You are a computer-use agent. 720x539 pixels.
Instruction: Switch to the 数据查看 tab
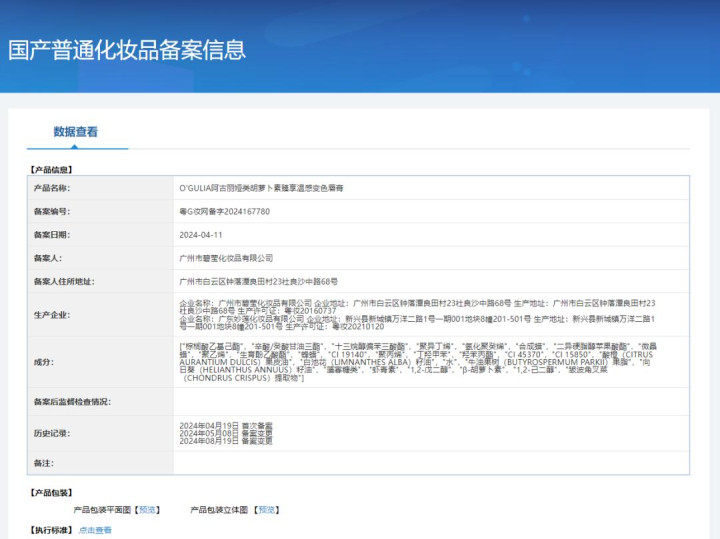[76, 132]
